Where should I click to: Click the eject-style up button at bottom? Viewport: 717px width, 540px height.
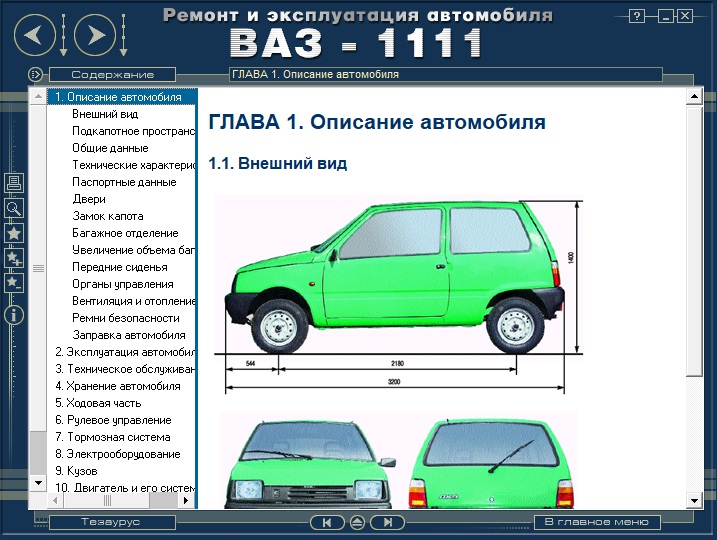358,522
